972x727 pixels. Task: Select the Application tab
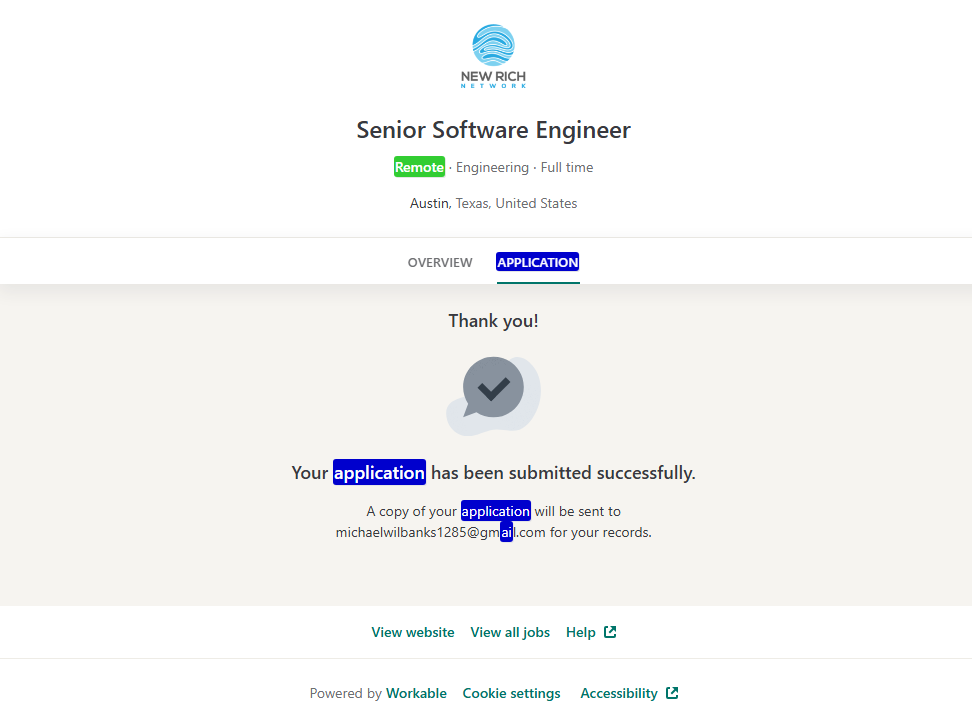(538, 262)
